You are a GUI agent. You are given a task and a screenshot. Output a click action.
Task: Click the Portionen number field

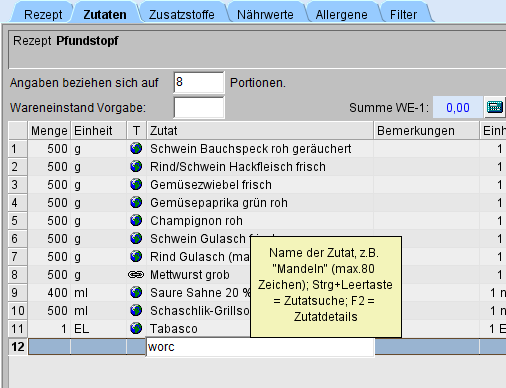(x=199, y=82)
